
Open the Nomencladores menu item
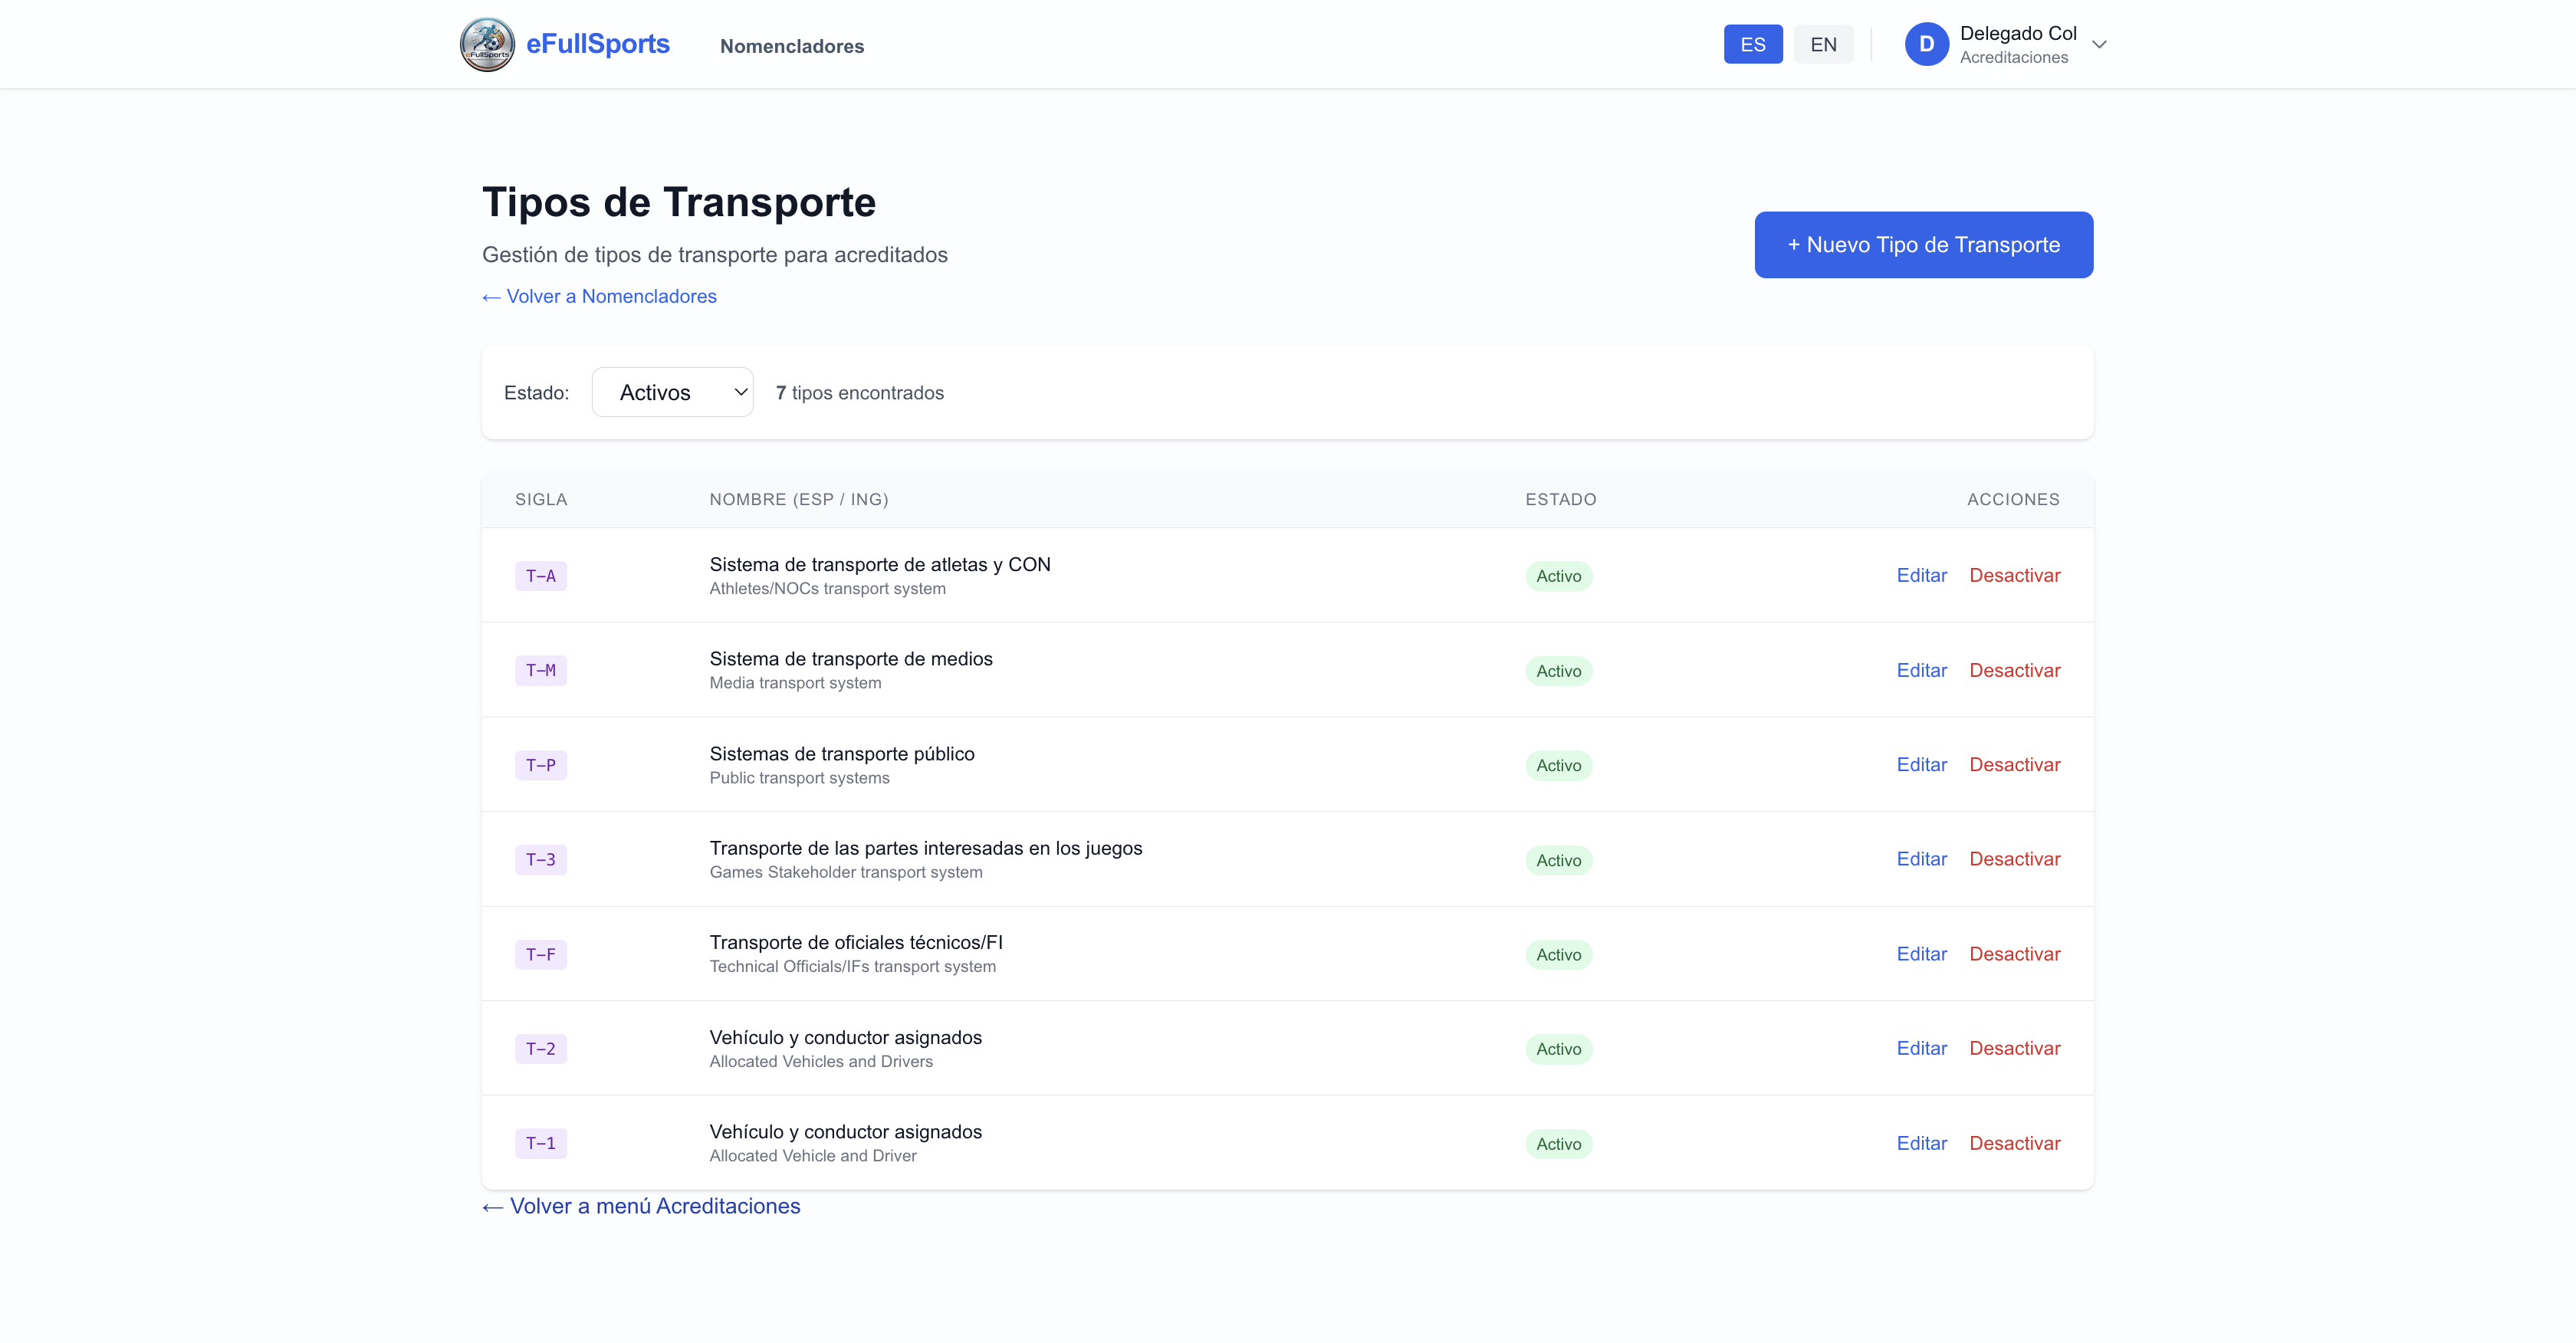click(791, 46)
